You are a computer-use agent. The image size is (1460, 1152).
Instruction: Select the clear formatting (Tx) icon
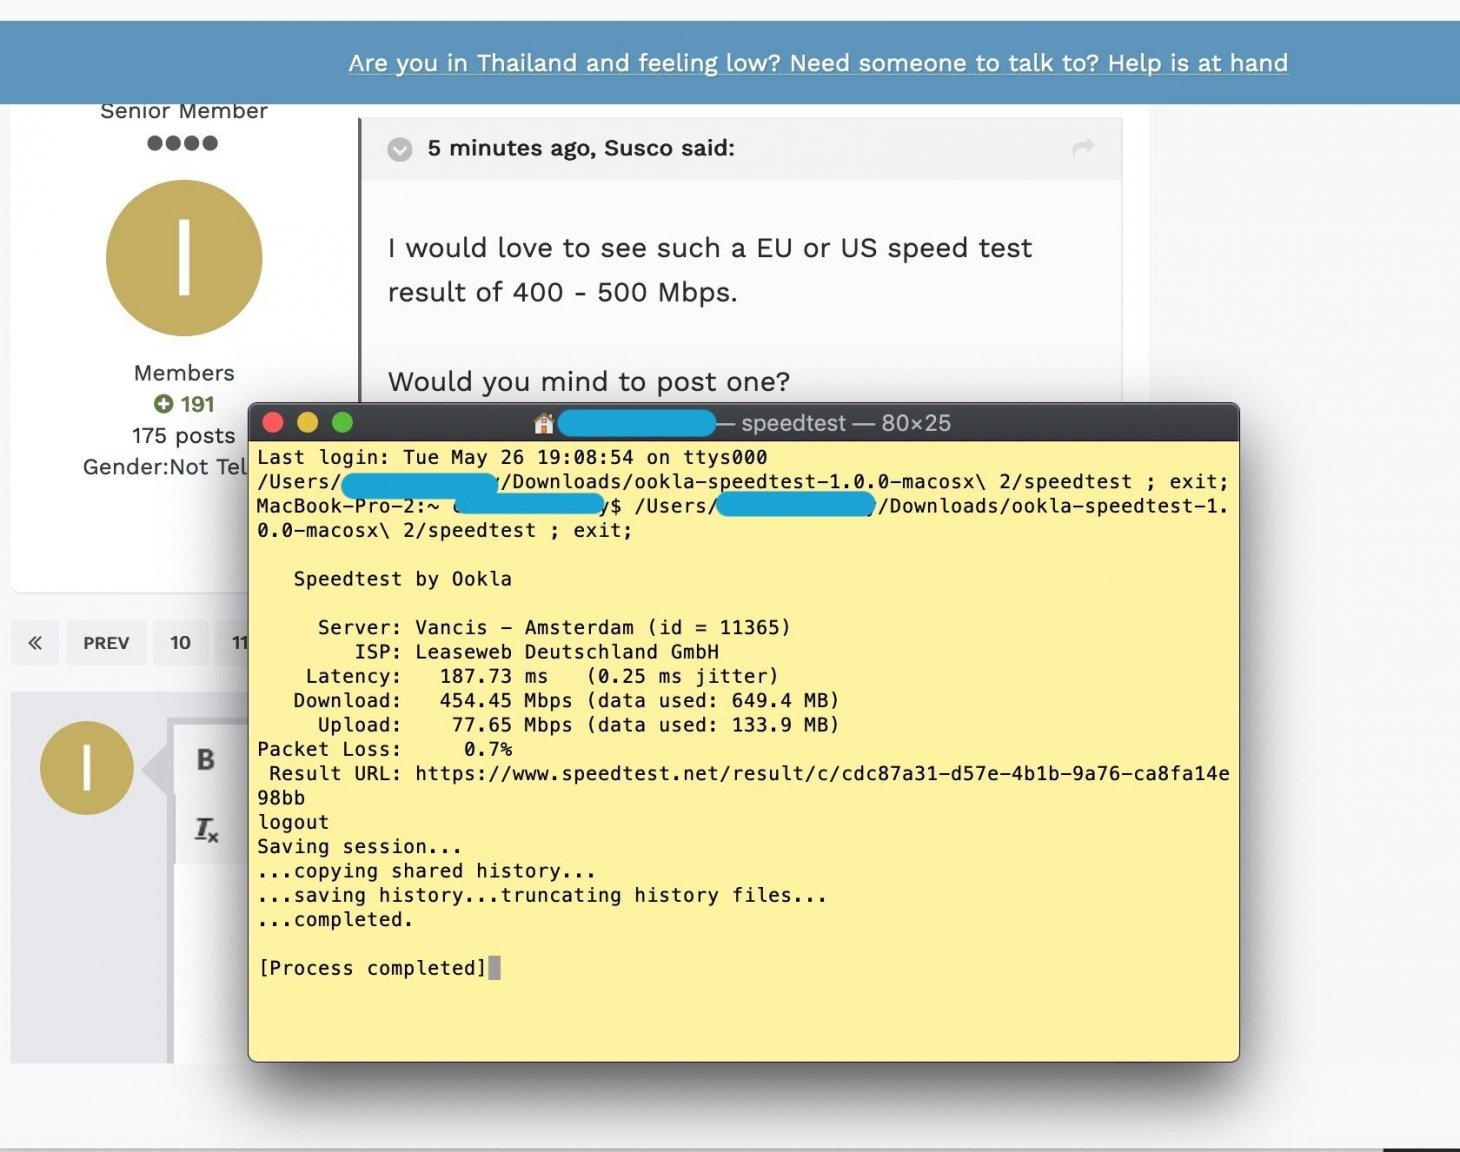click(205, 830)
